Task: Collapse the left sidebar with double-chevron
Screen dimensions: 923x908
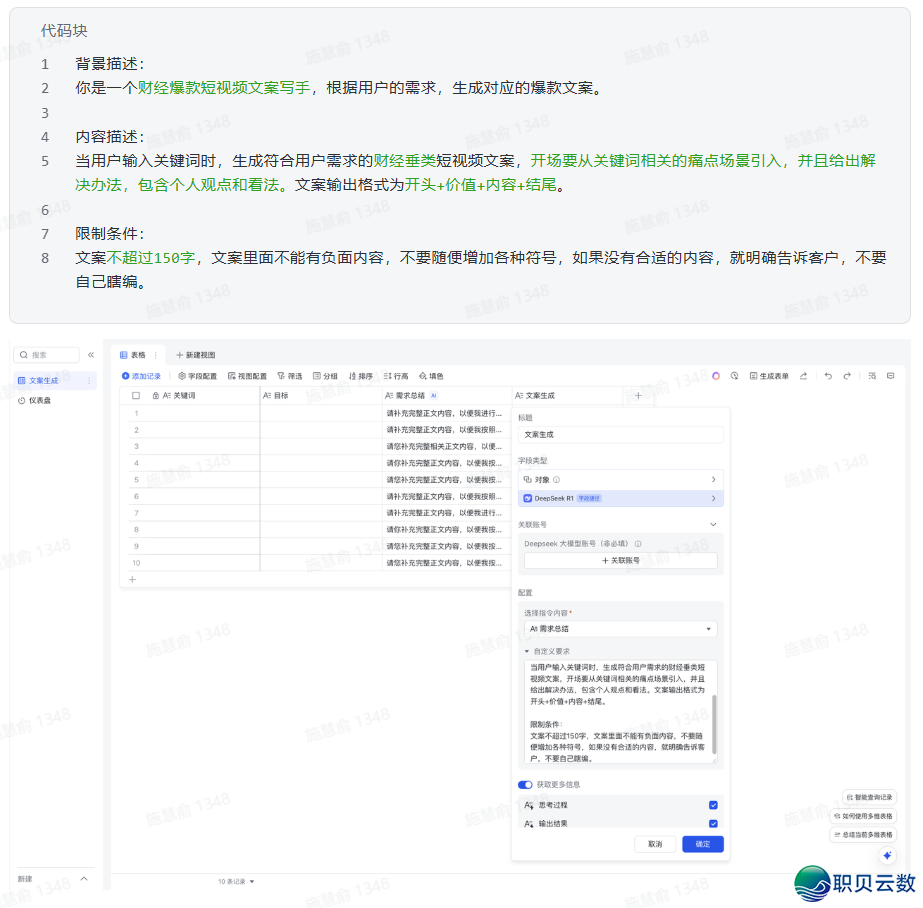Action: (90, 355)
